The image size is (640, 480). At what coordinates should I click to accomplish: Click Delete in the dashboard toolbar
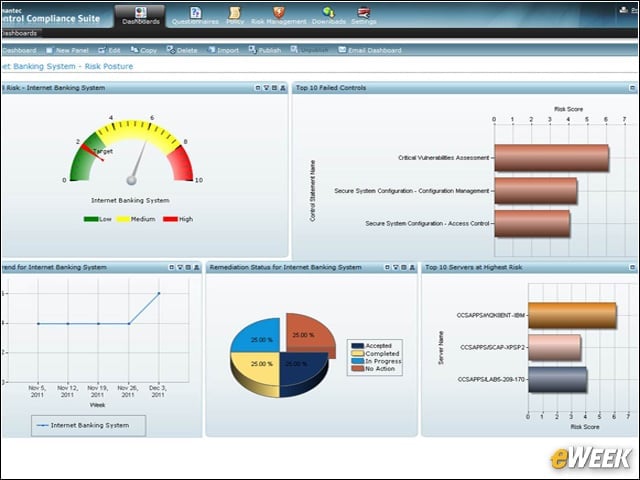tap(182, 50)
